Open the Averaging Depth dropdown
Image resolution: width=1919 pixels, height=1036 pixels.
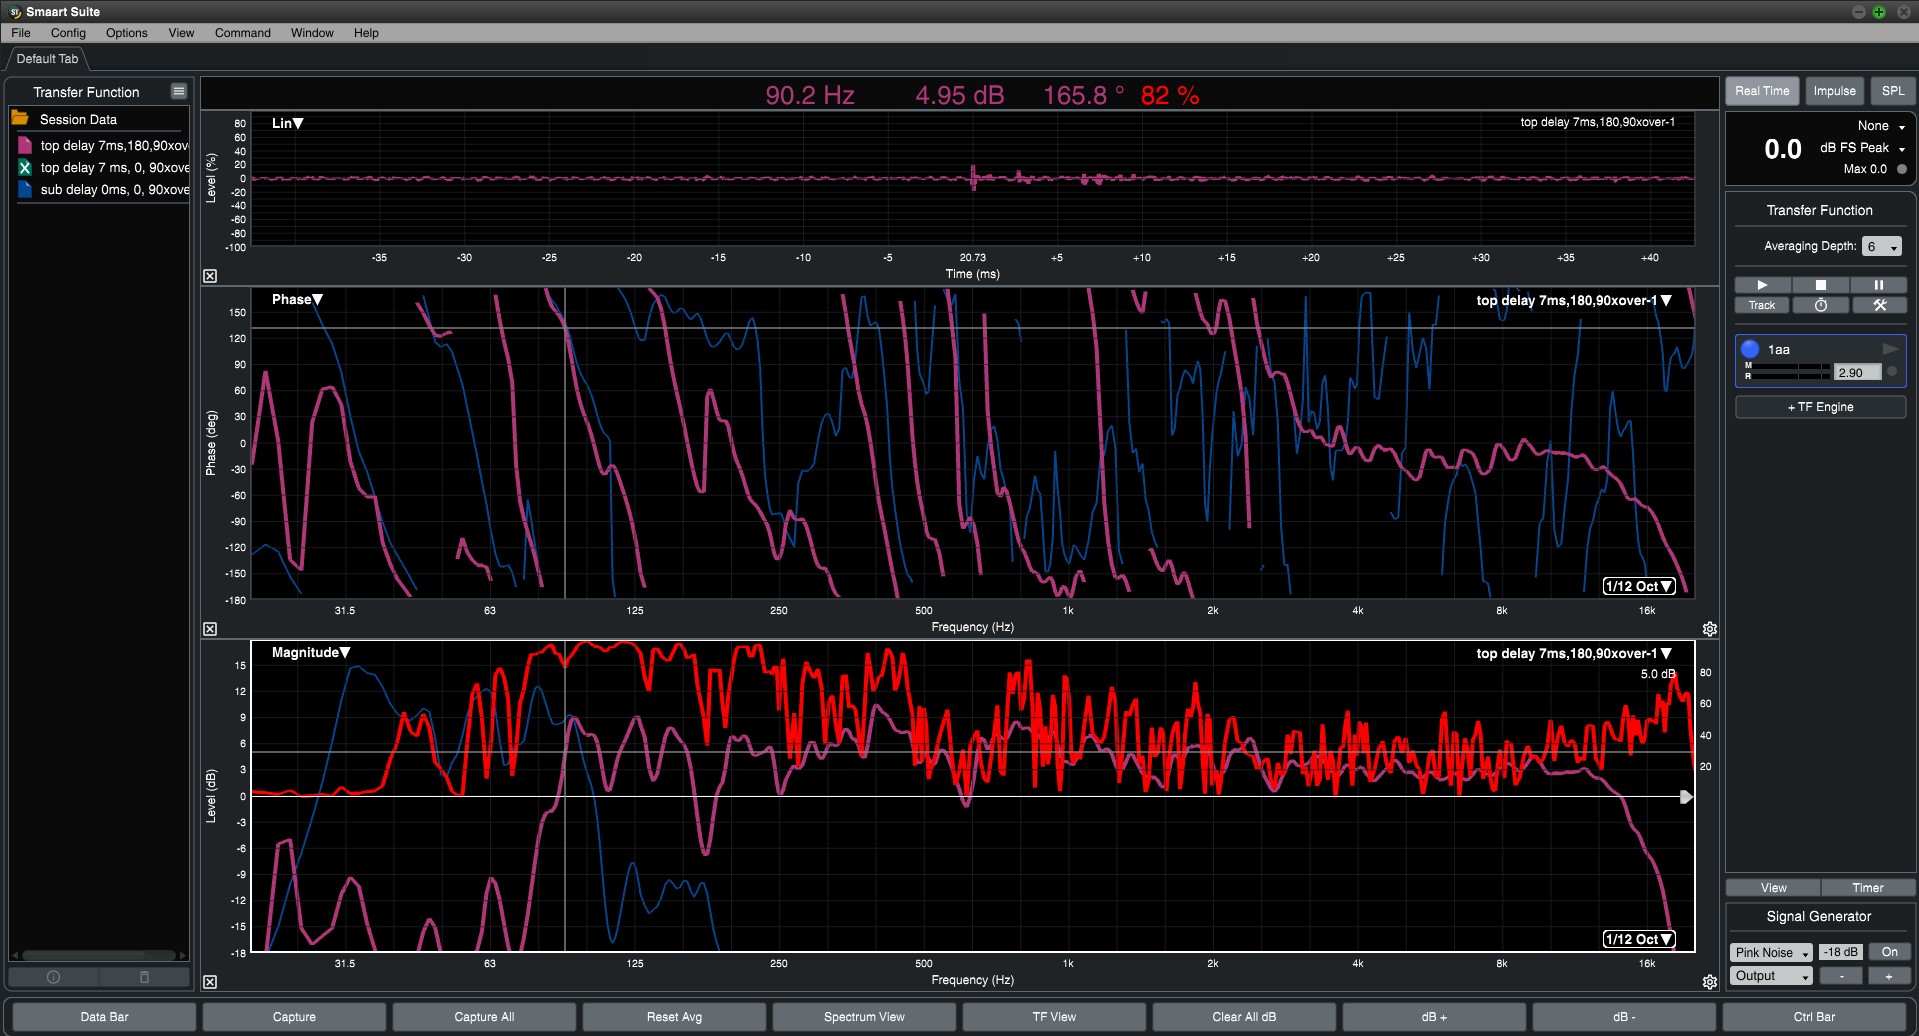tap(1881, 246)
